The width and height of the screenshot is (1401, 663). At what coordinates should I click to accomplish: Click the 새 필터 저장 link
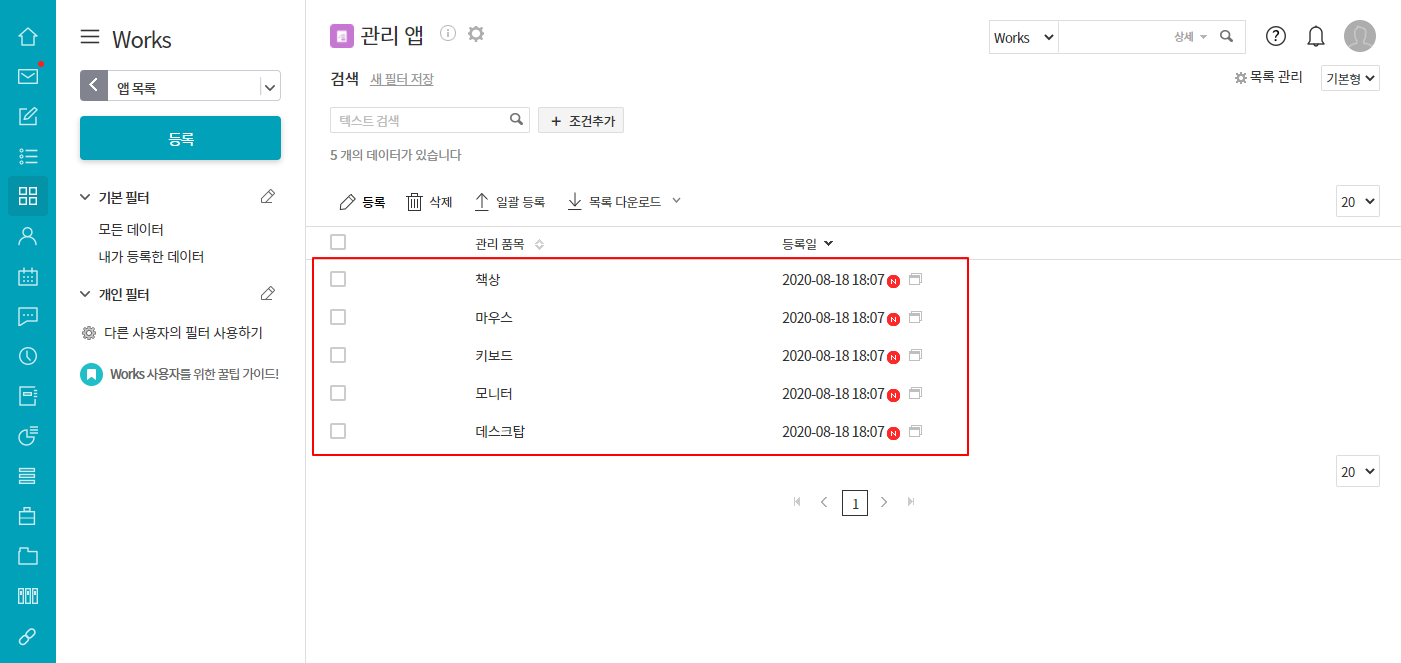[402, 79]
